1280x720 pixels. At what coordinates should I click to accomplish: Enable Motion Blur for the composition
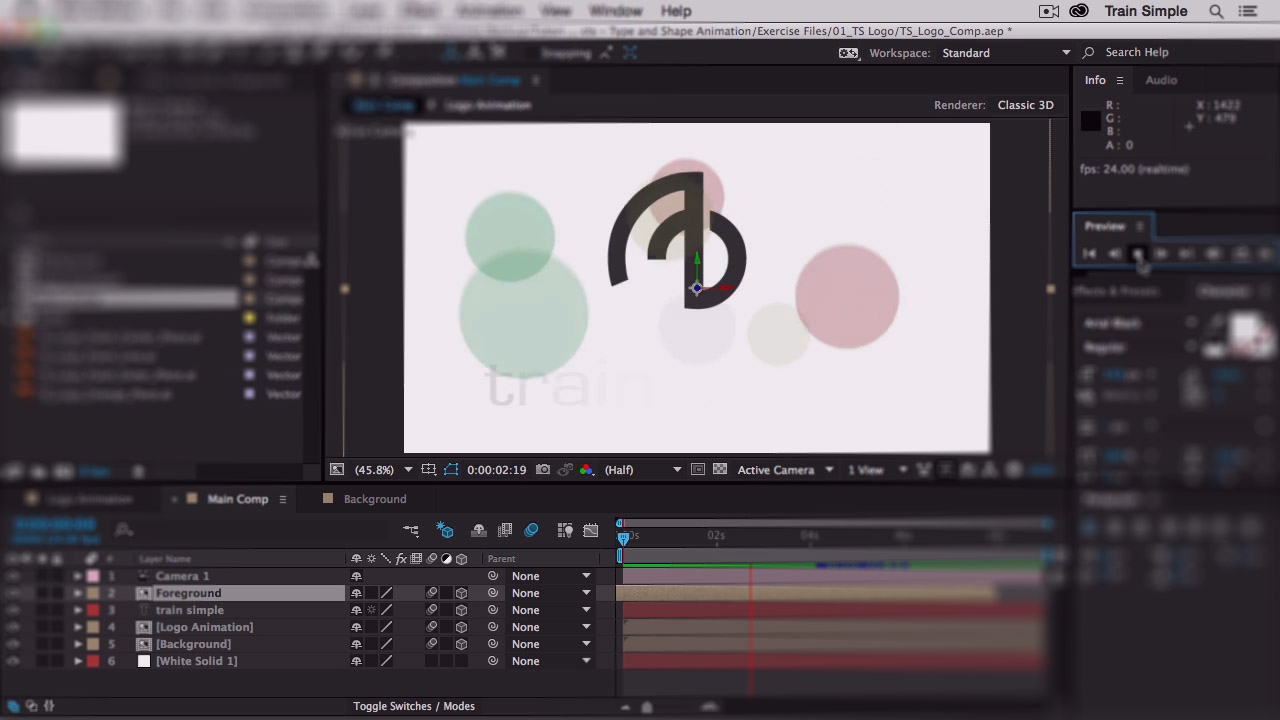[531, 530]
